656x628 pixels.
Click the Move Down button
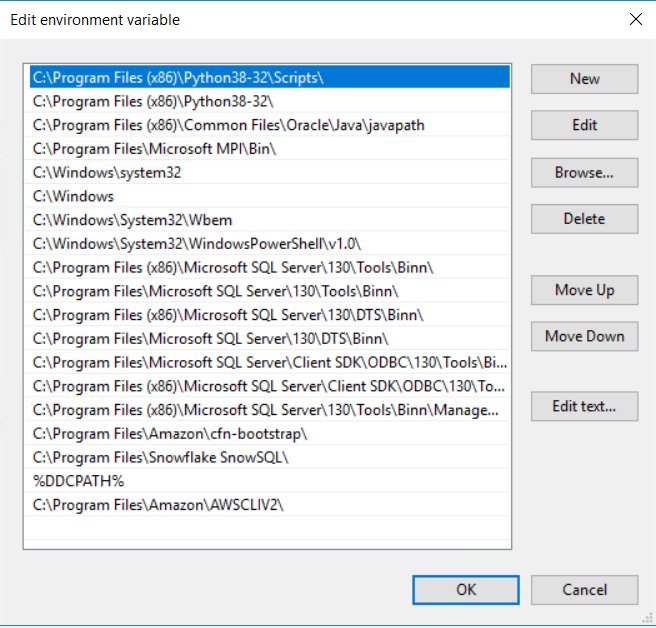[584, 336]
